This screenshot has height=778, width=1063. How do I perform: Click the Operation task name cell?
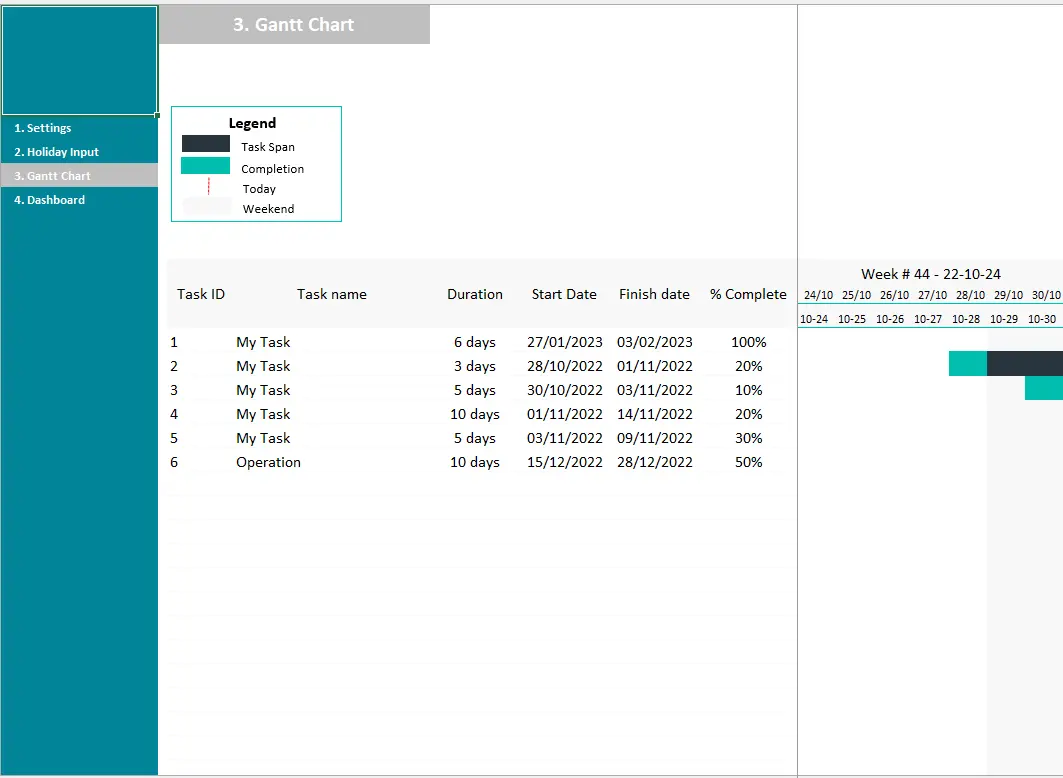coord(268,462)
